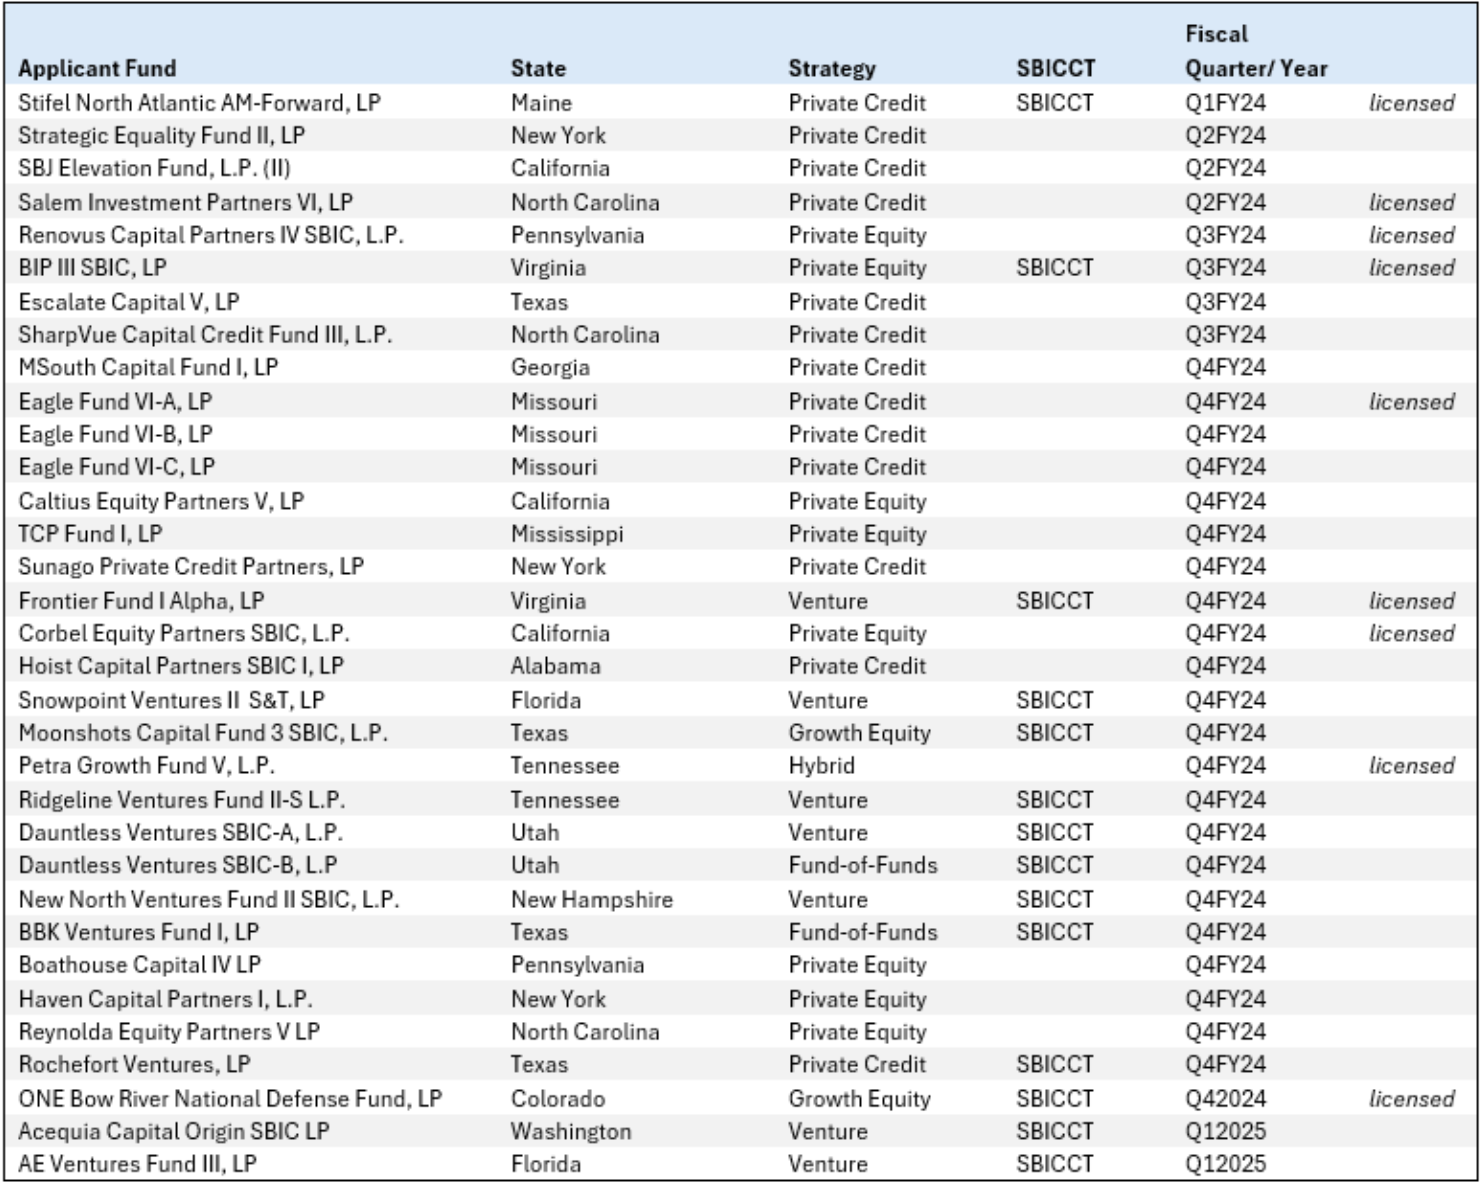
Task: Click the licensed label beside Petra Growth Fund V
Action: coord(1410,766)
